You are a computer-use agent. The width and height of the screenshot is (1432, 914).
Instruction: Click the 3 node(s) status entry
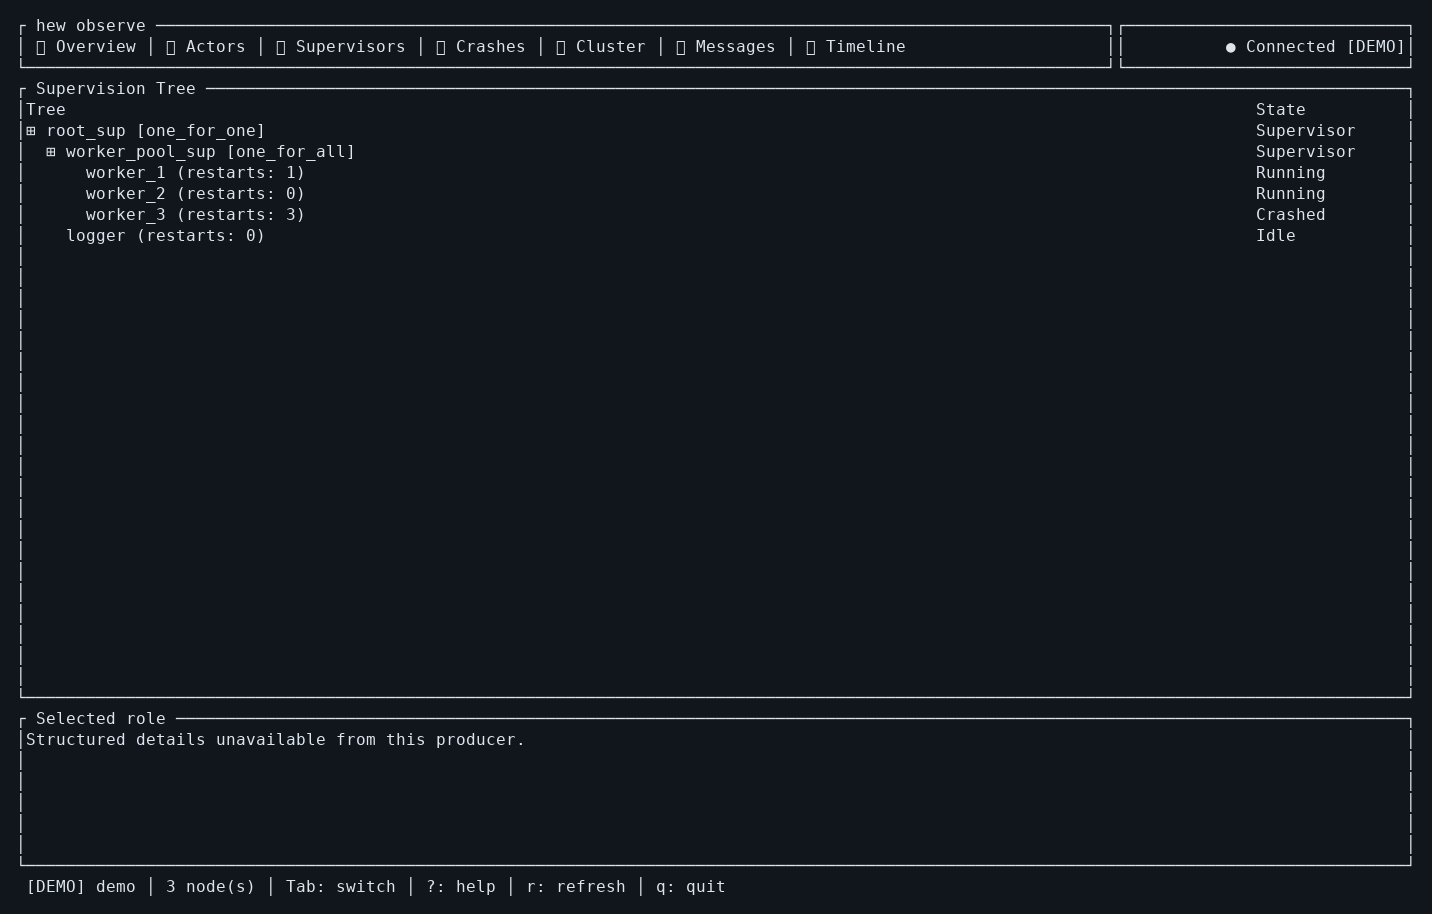(211, 887)
